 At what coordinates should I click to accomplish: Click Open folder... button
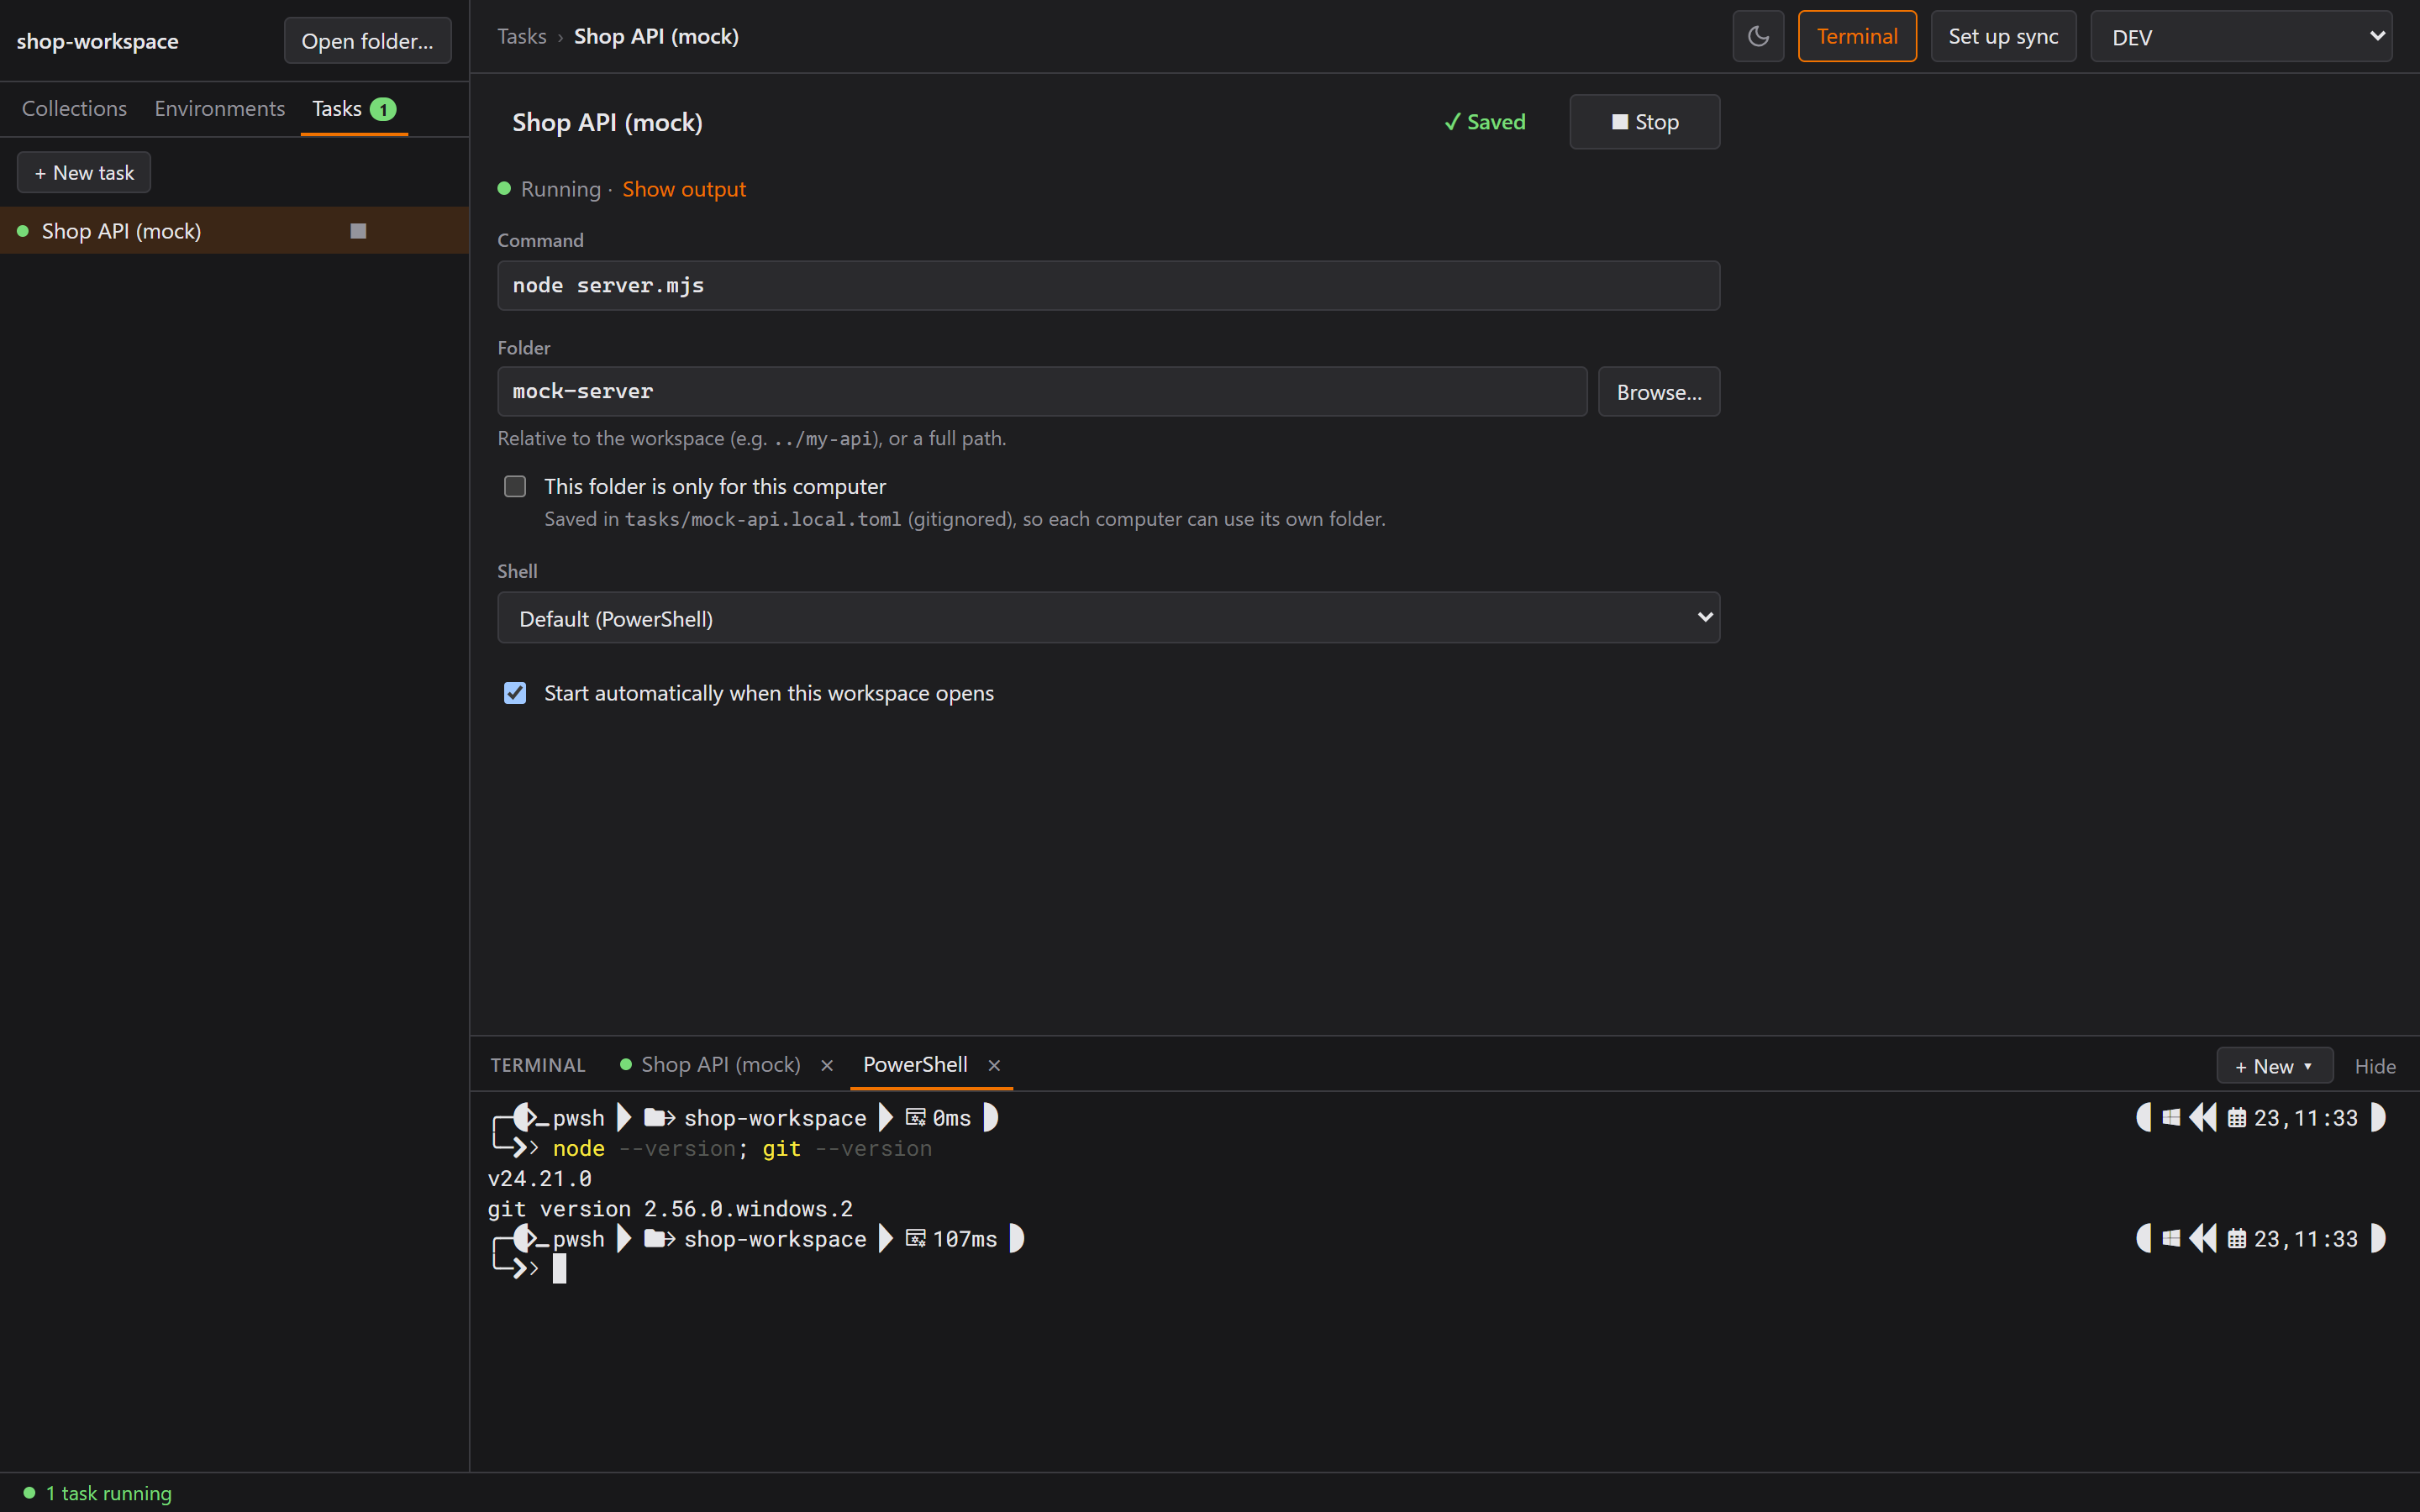coord(367,41)
